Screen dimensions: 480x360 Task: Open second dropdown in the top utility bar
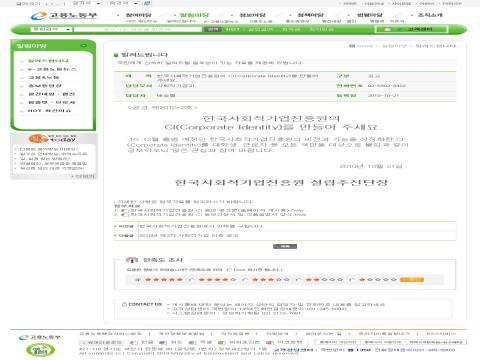click(124, 3)
